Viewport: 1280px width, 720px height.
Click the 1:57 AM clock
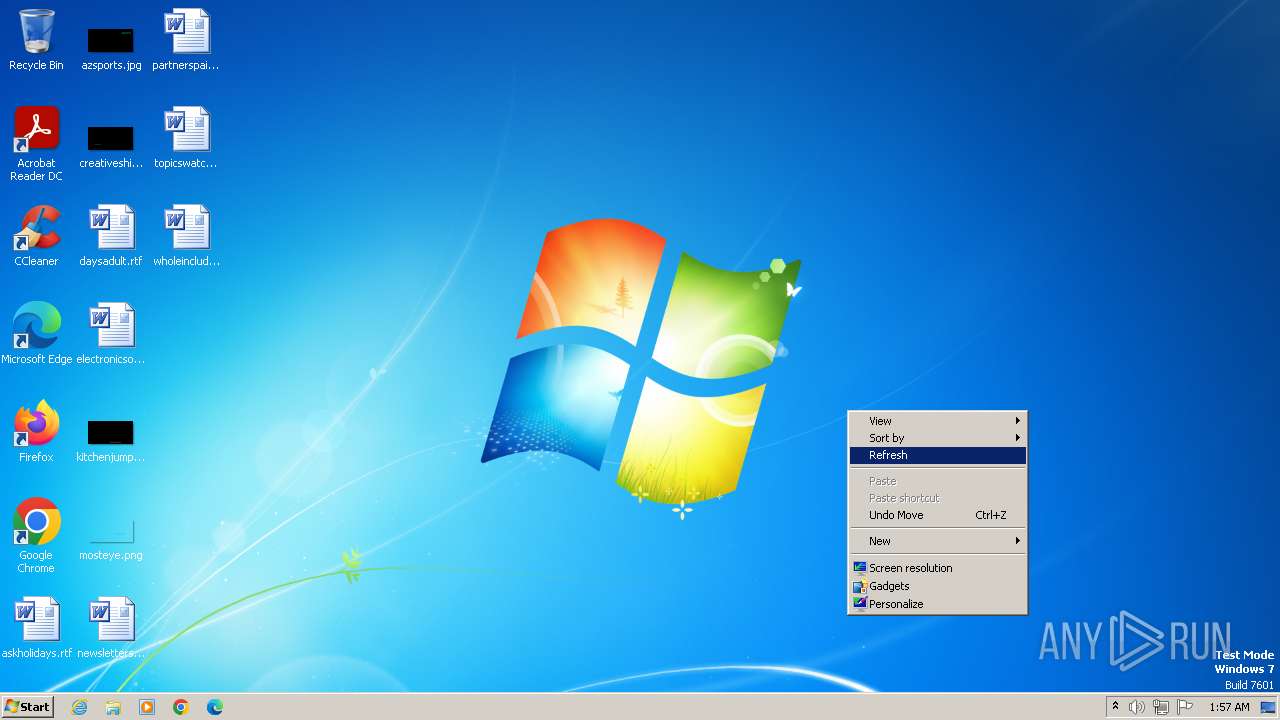[1229, 707]
